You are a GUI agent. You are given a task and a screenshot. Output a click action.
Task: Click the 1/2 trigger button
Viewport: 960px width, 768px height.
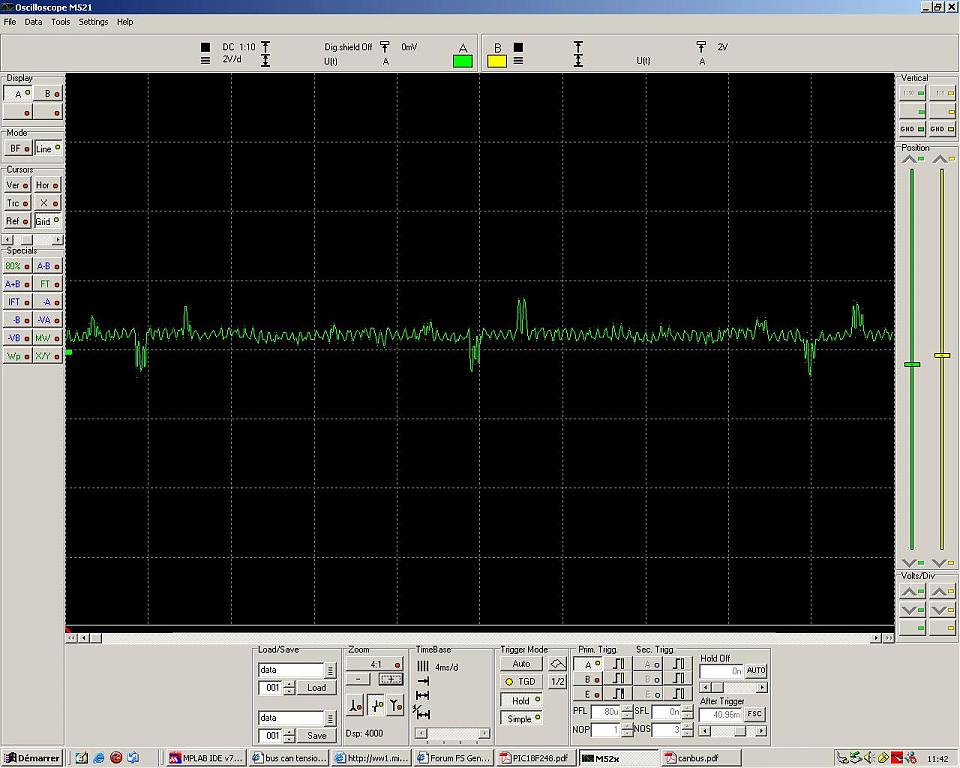coord(557,682)
